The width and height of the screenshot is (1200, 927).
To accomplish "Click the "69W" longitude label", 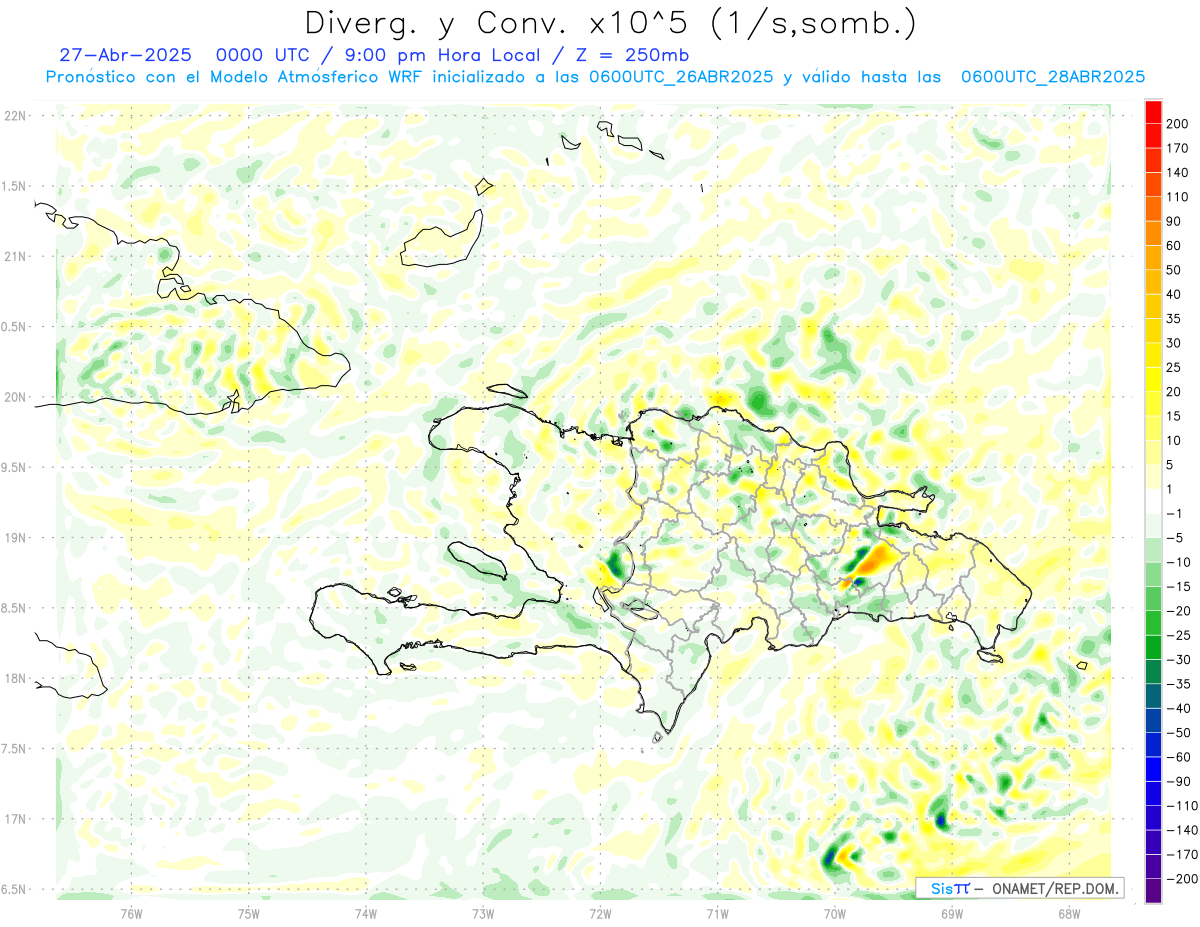I will pos(952,913).
